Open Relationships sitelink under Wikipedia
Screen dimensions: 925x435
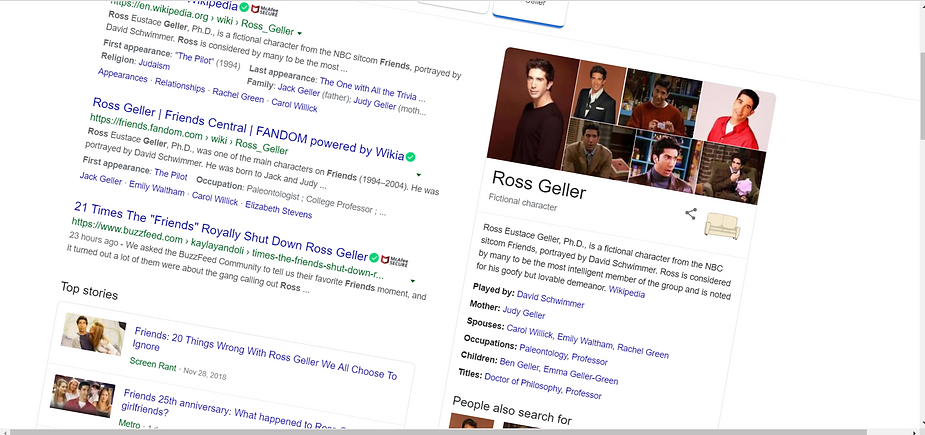(x=180, y=85)
